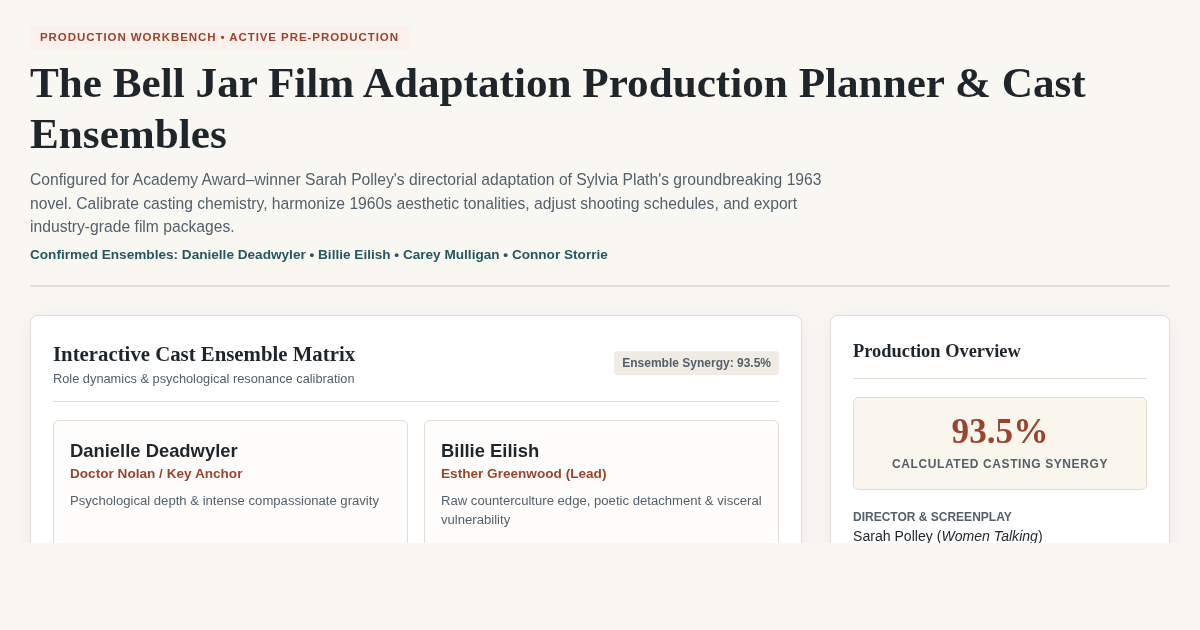1200x630 pixels.
Task: Select Danielle Deadwyler's psychological depth description
Action: point(224,501)
